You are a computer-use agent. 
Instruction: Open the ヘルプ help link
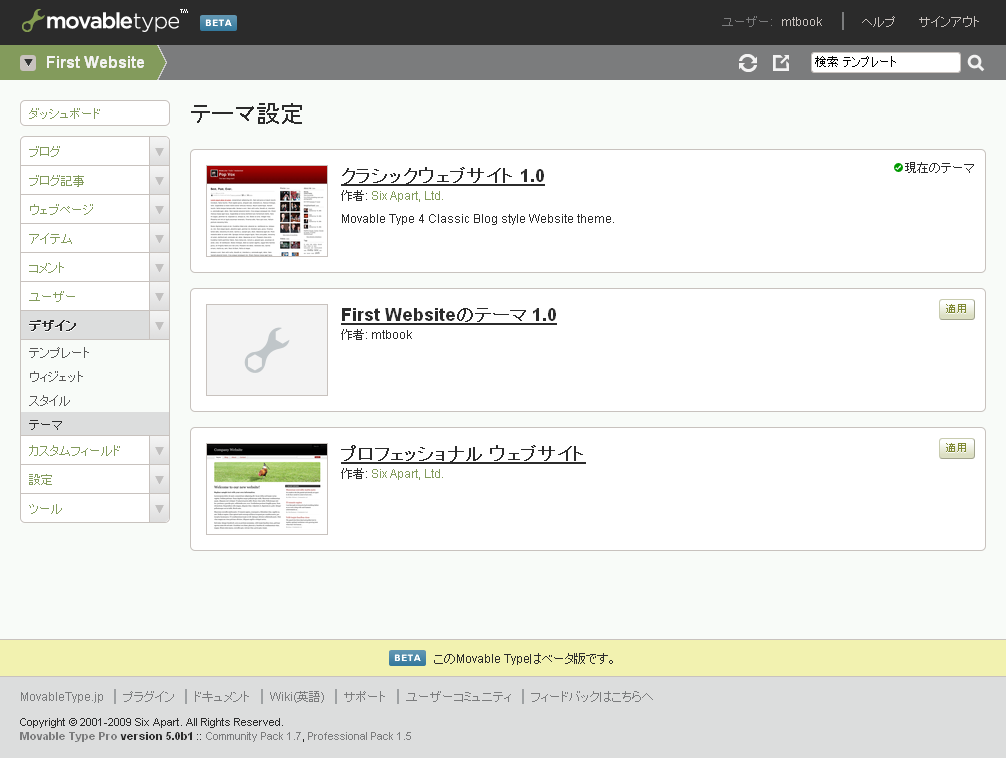pyautogui.click(x=878, y=22)
